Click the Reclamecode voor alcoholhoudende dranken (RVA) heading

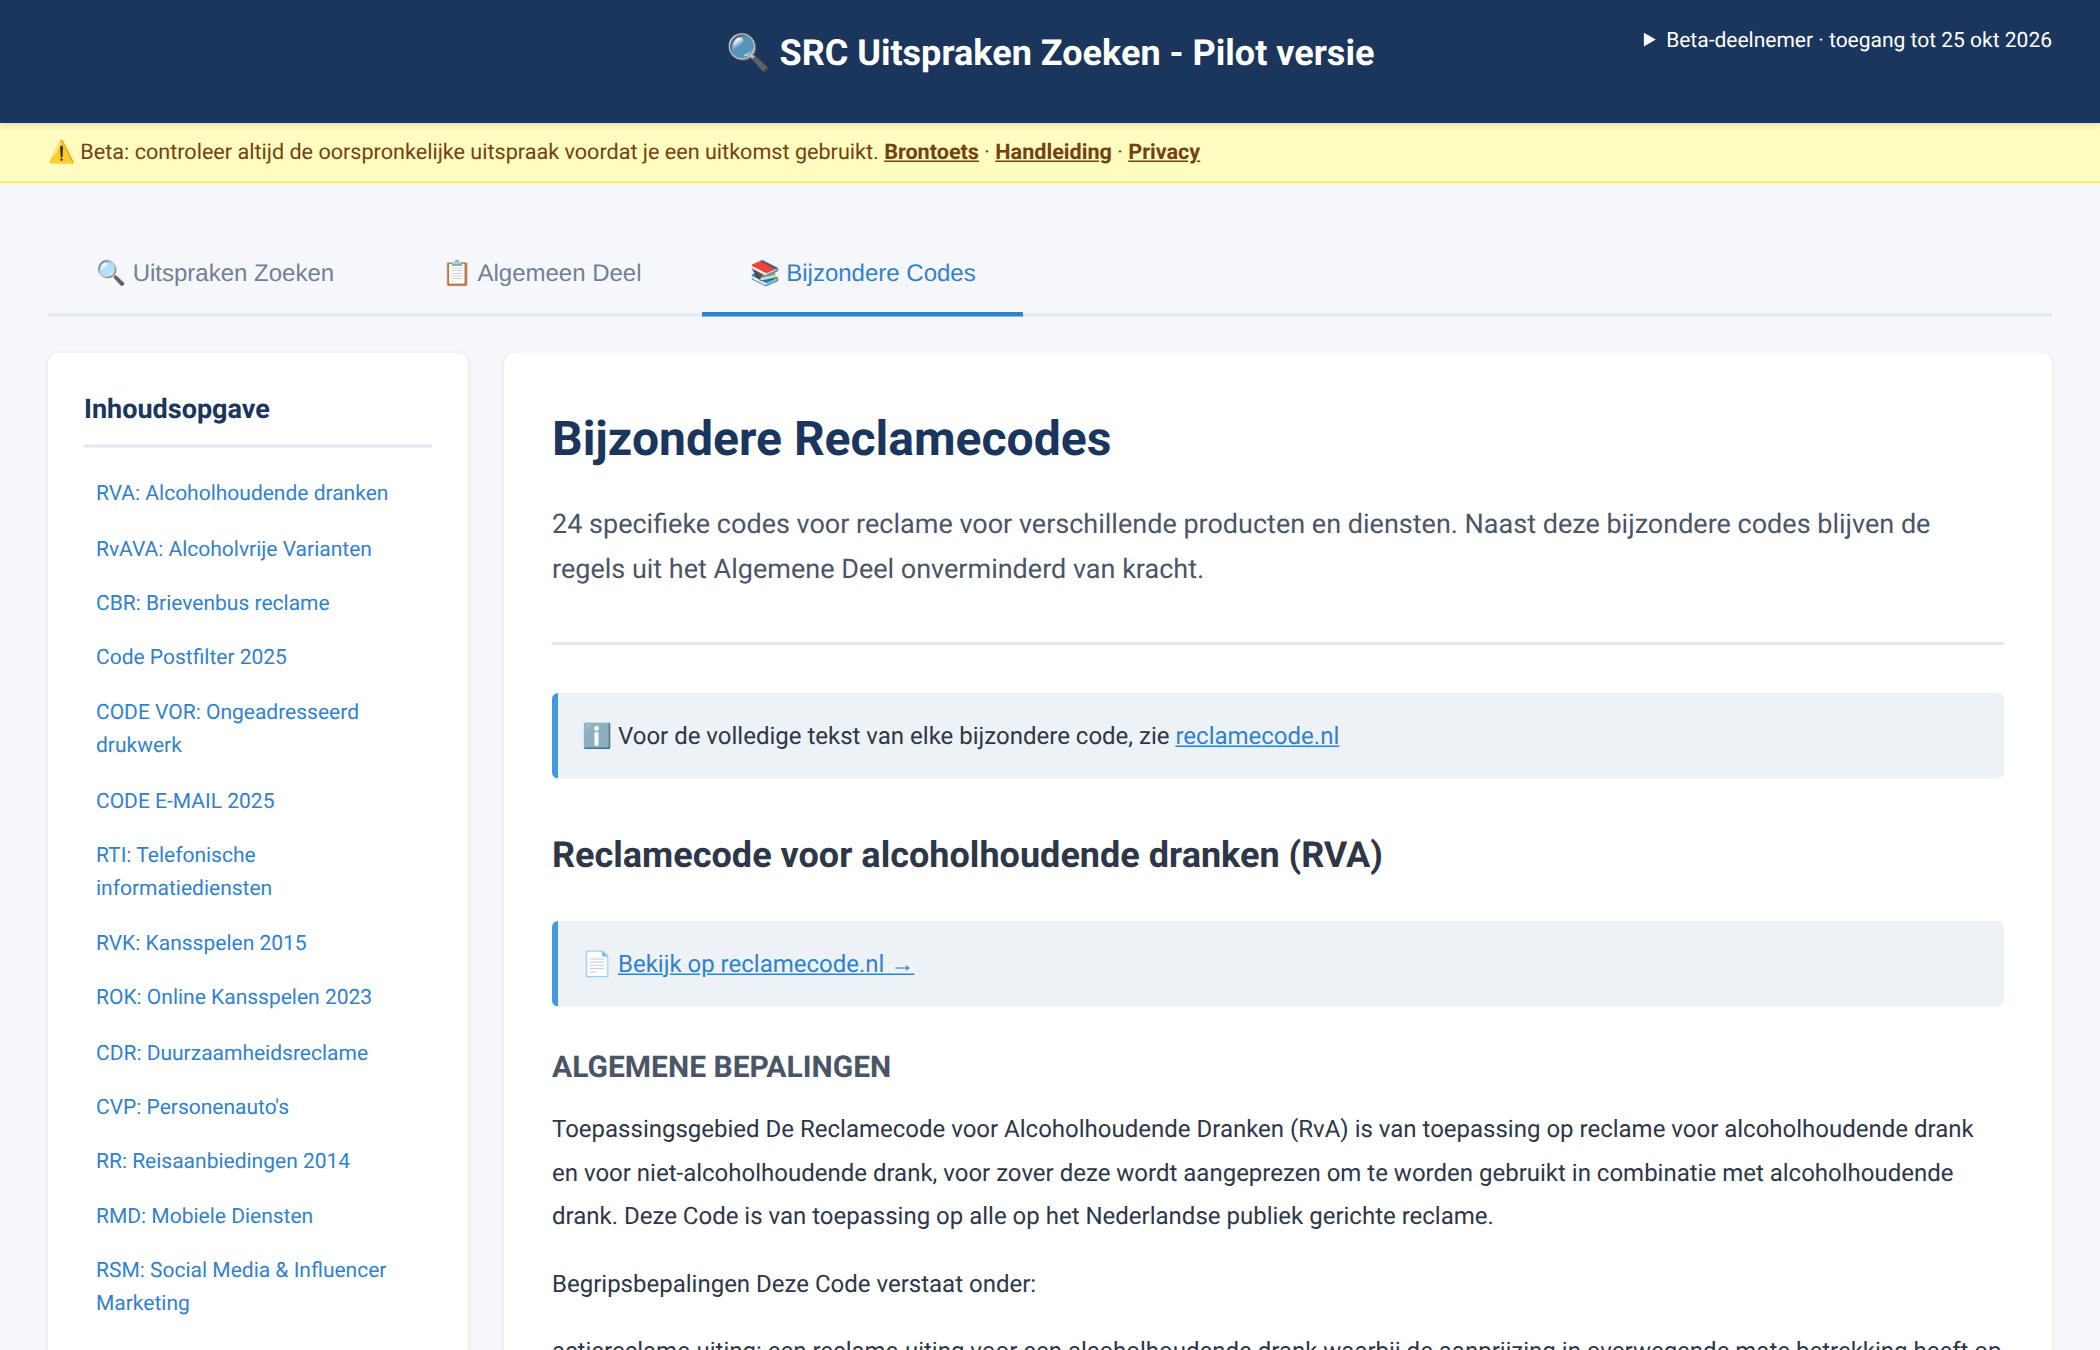tap(967, 855)
